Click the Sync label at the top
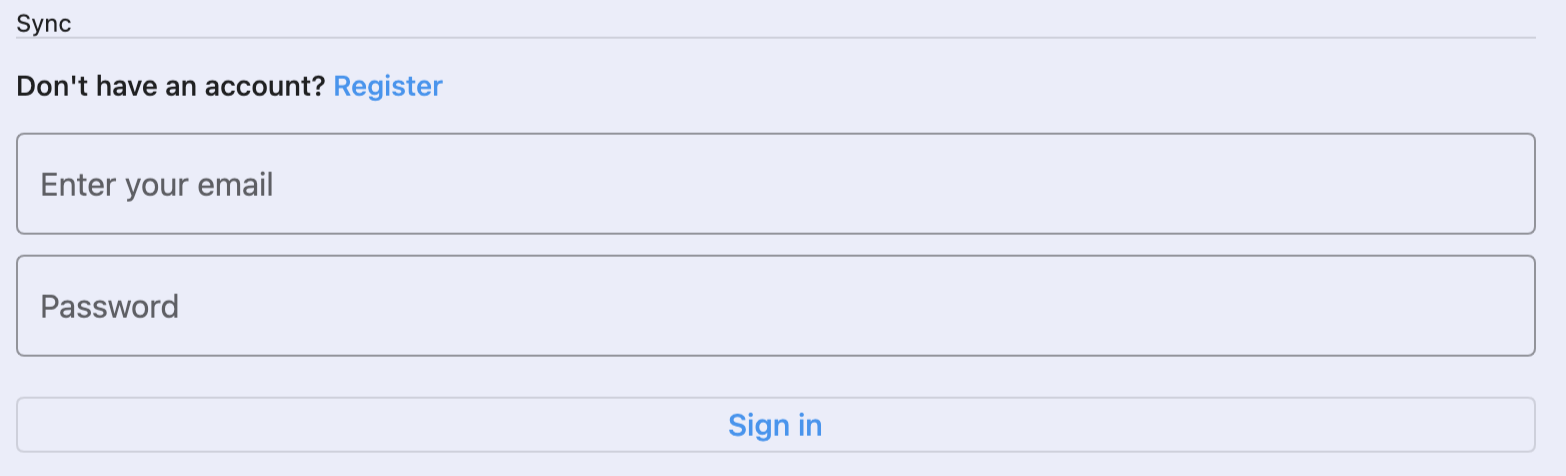This screenshot has width=1566, height=476. [44, 24]
